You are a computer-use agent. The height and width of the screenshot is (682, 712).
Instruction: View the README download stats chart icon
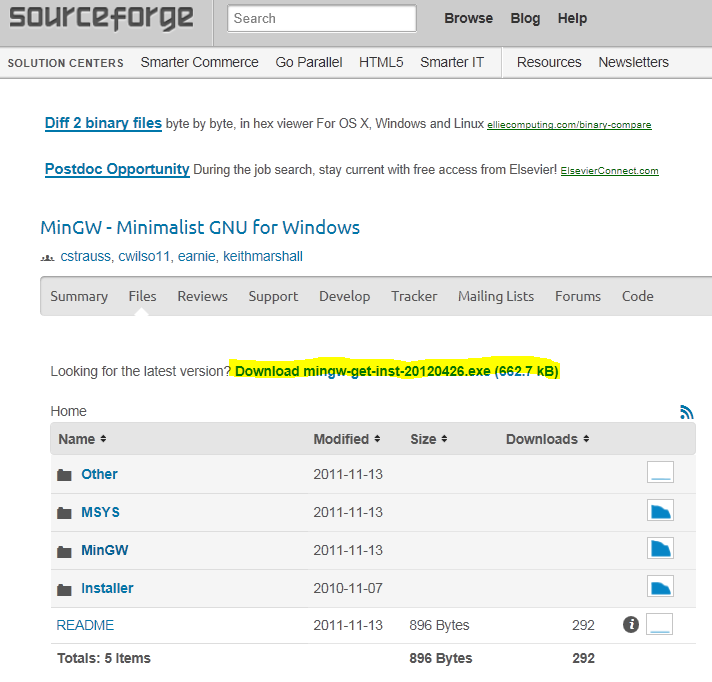pos(659,624)
